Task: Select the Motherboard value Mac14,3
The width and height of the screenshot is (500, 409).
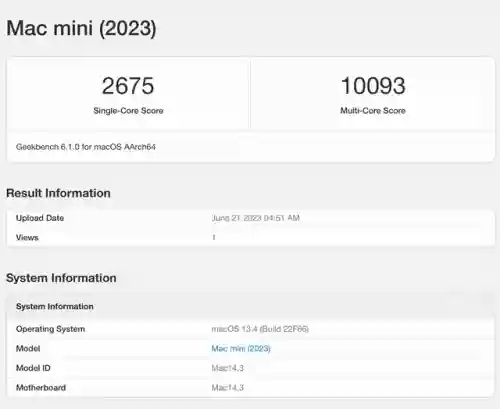Action: point(228,388)
